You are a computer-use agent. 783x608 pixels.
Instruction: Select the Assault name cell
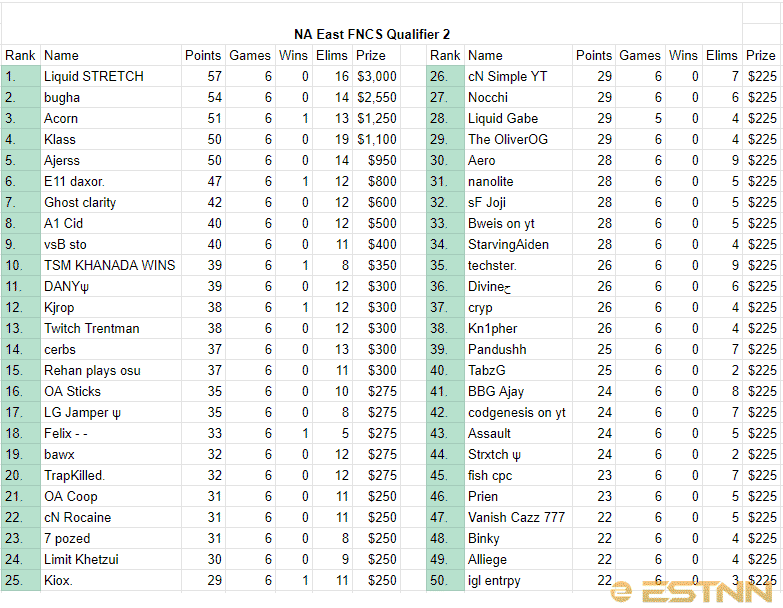click(518, 433)
